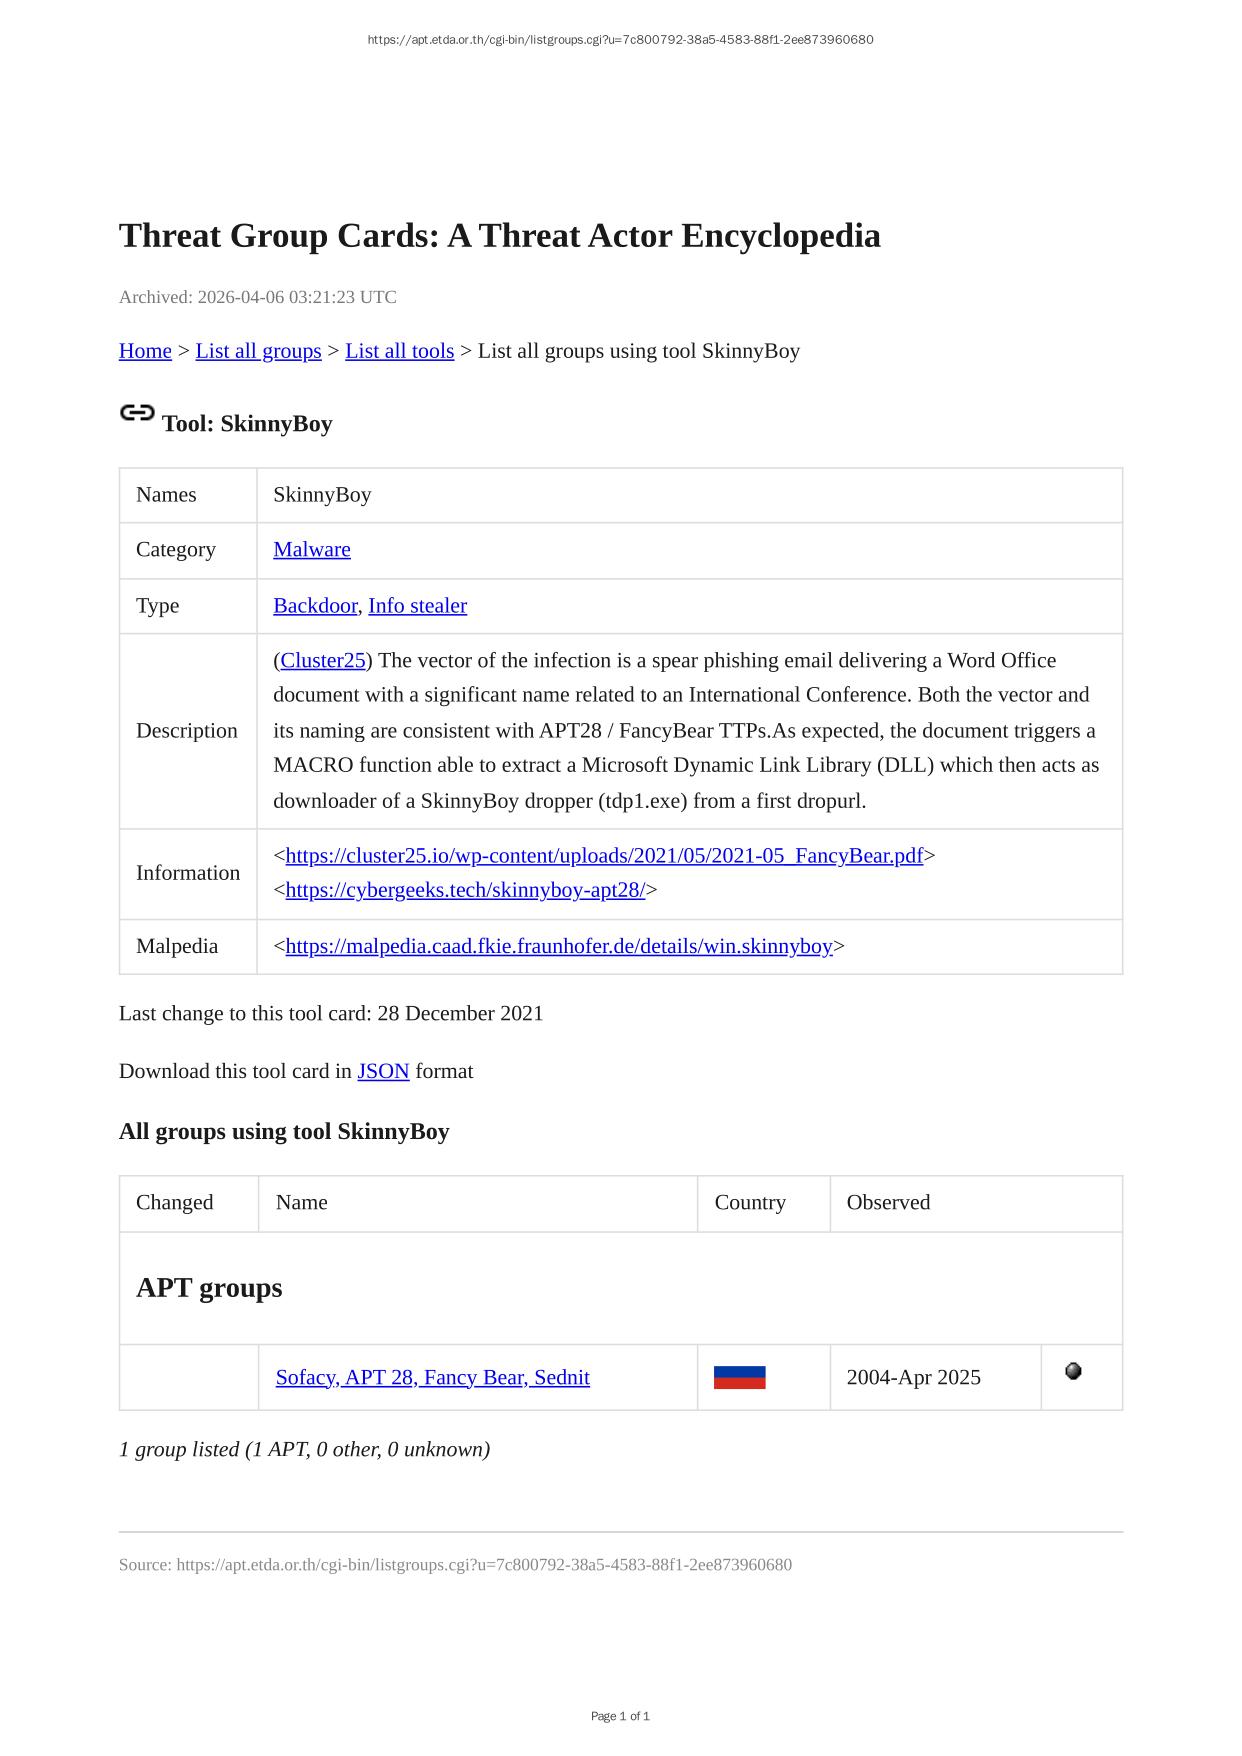Open Sofacy, APT 28, Fancy Bear group
The width and height of the screenshot is (1242, 1756).
tap(432, 1377)
